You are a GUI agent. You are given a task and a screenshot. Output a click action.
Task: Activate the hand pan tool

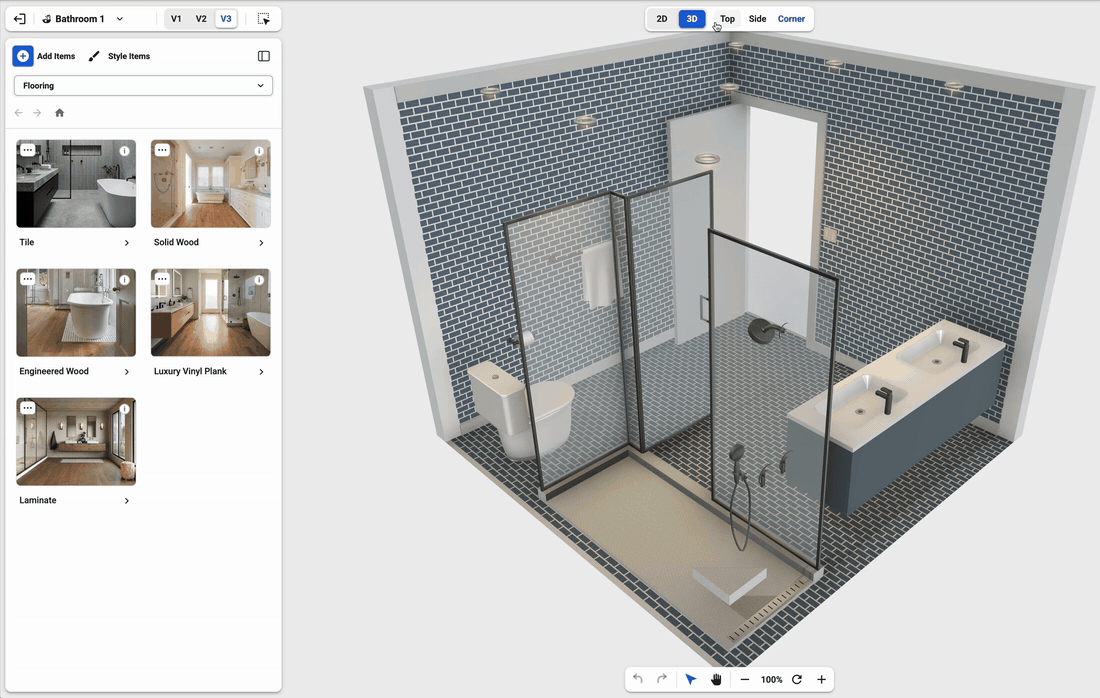716,679
